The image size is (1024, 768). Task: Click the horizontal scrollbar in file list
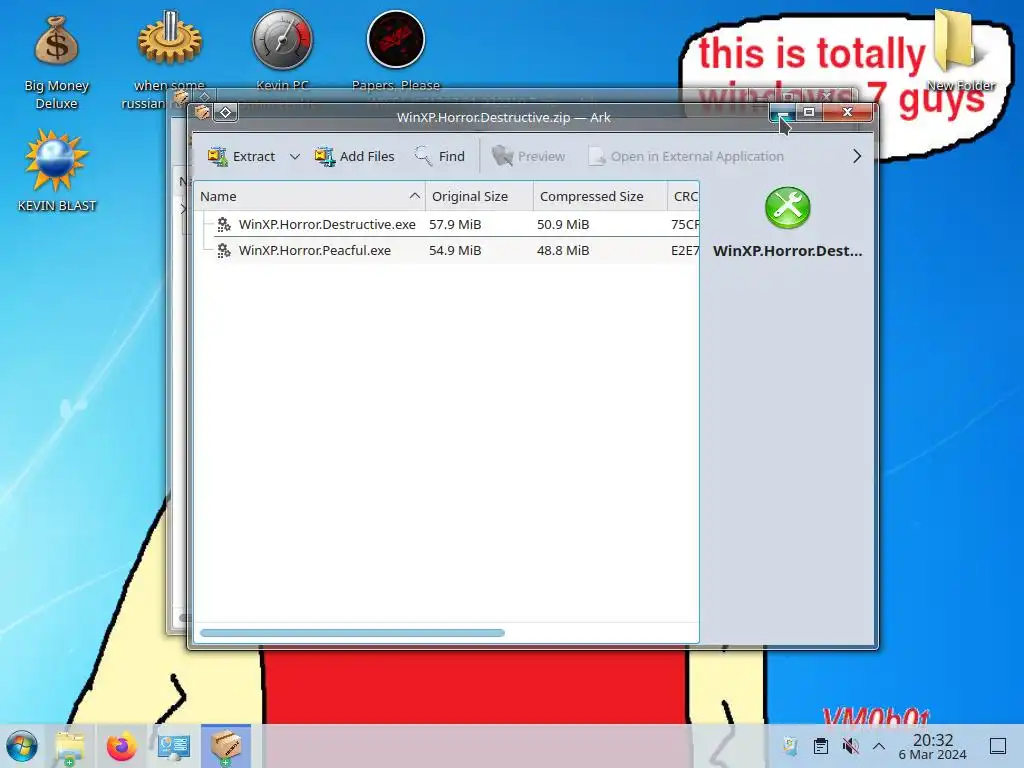[352, 633]
